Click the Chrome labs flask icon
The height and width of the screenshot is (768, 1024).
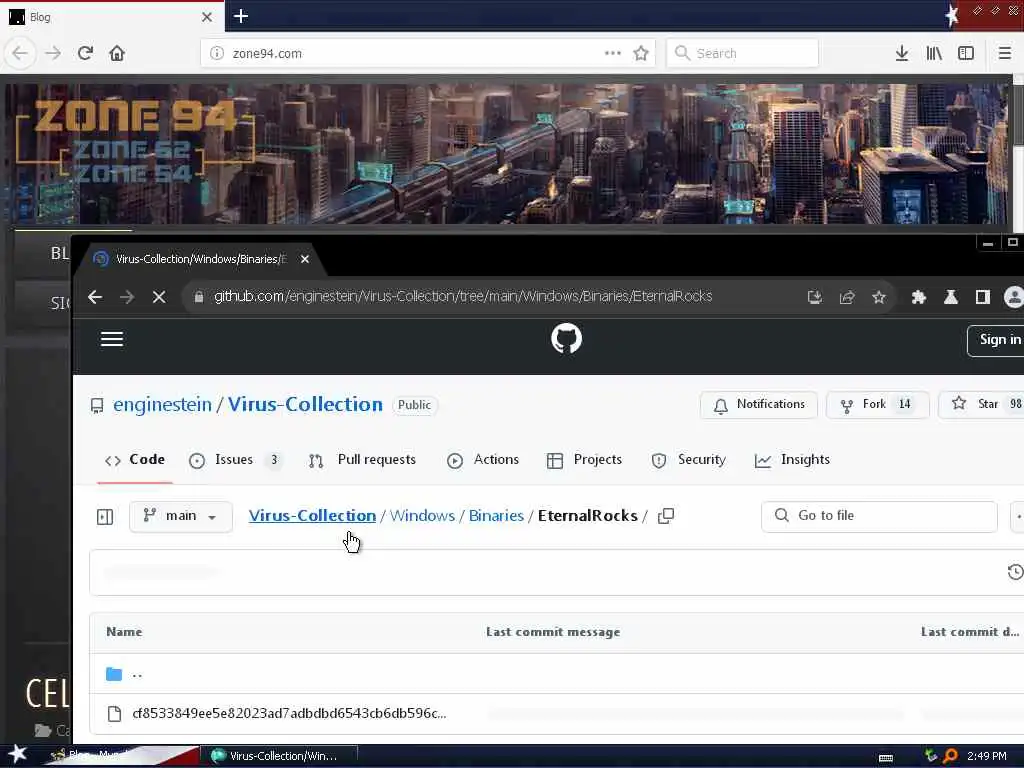(x=951, y=297)
